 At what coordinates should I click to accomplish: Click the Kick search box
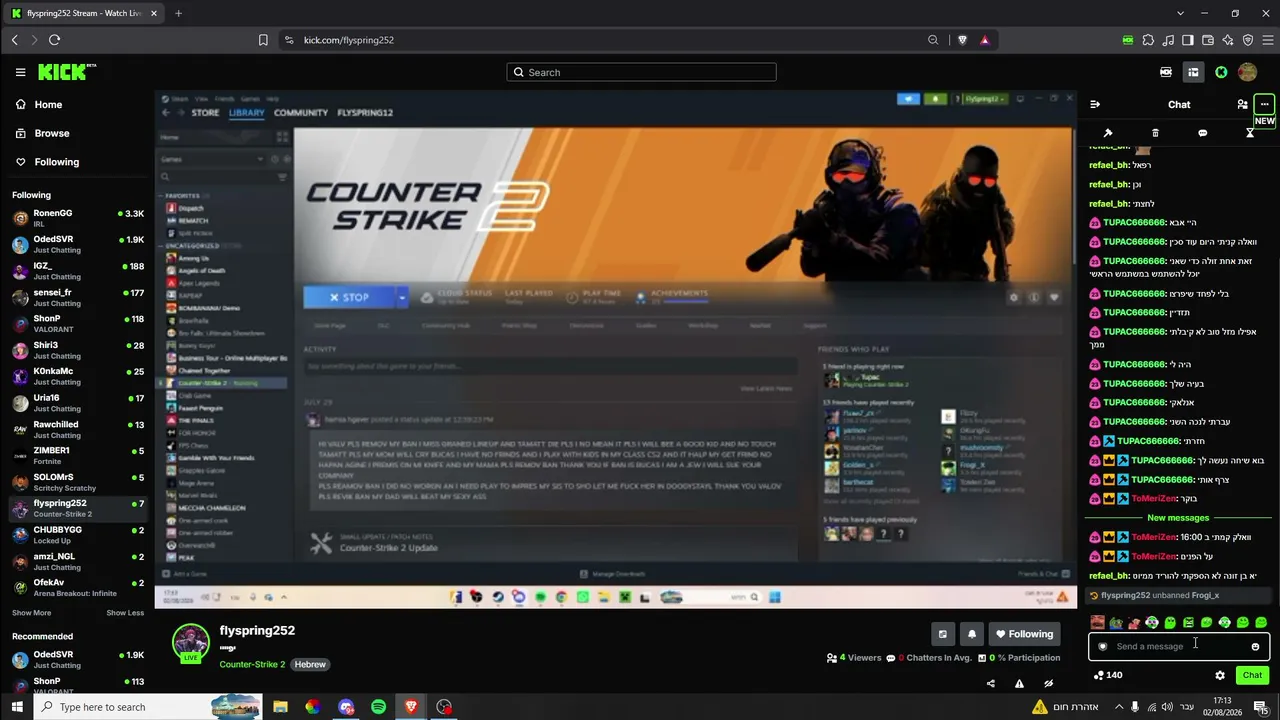[641, 72]
